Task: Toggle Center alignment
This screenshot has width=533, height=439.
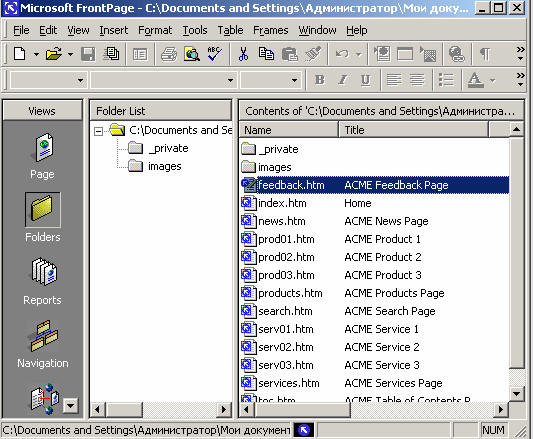Action: coord(417,80)
